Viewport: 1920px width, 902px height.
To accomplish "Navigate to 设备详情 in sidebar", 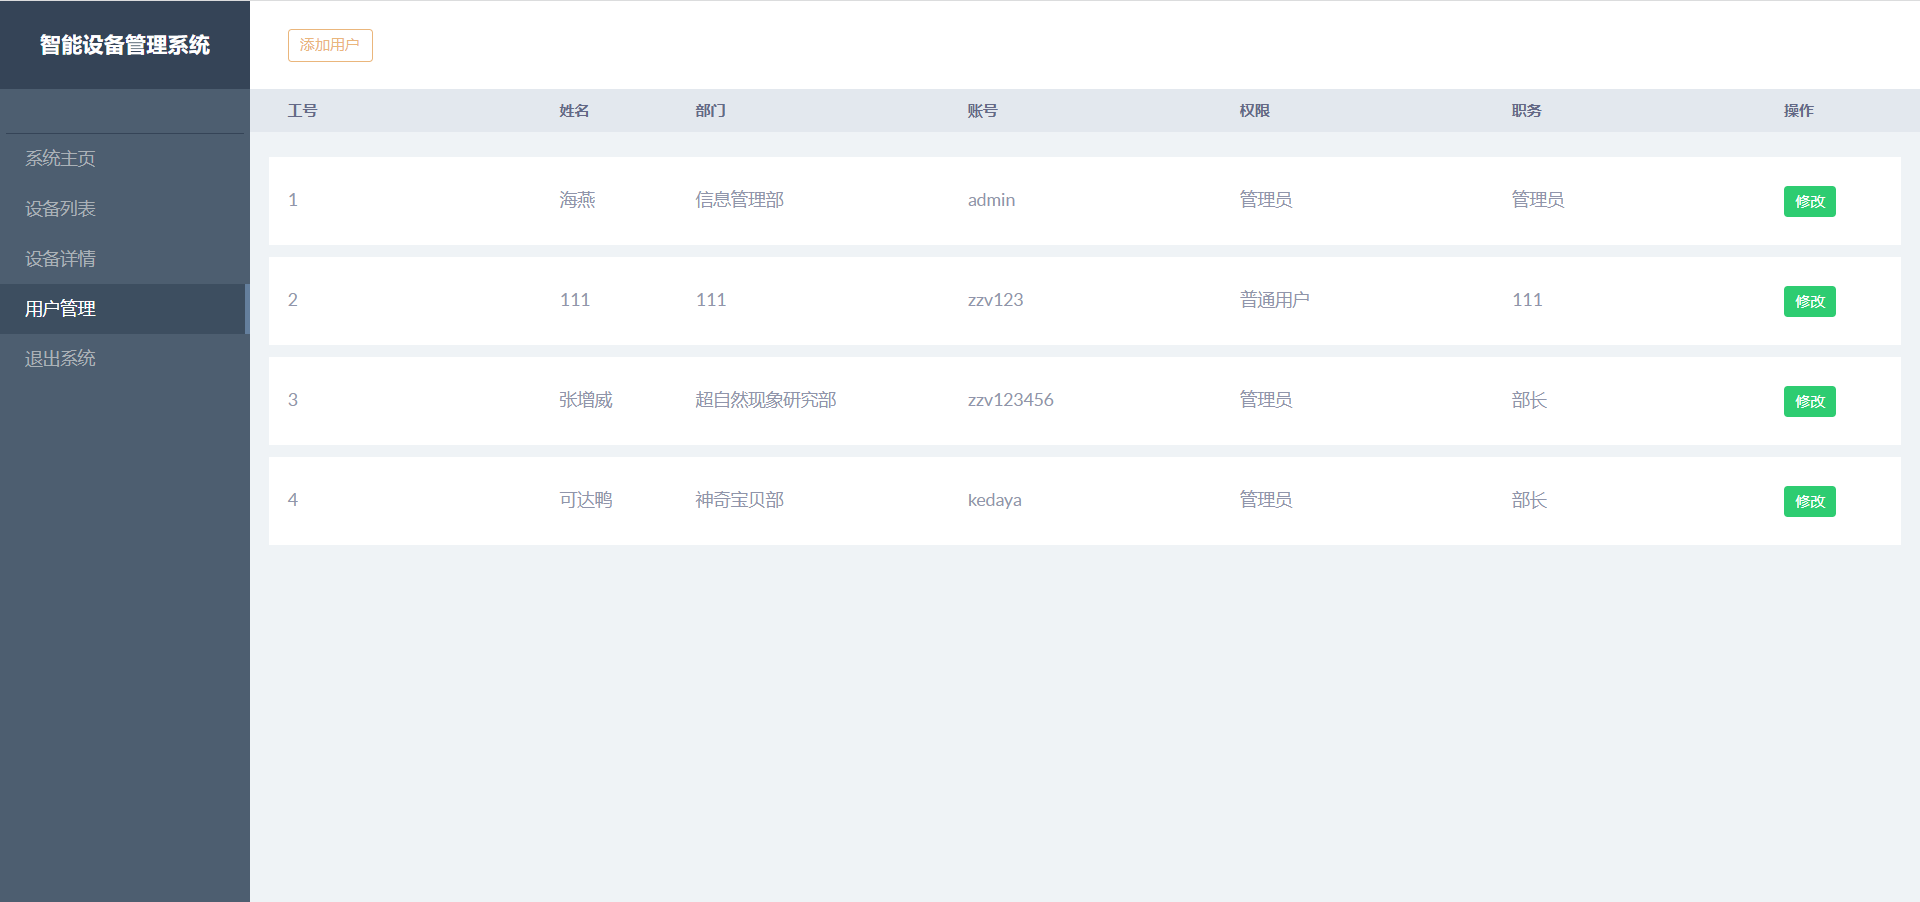I will click(60, 258).
